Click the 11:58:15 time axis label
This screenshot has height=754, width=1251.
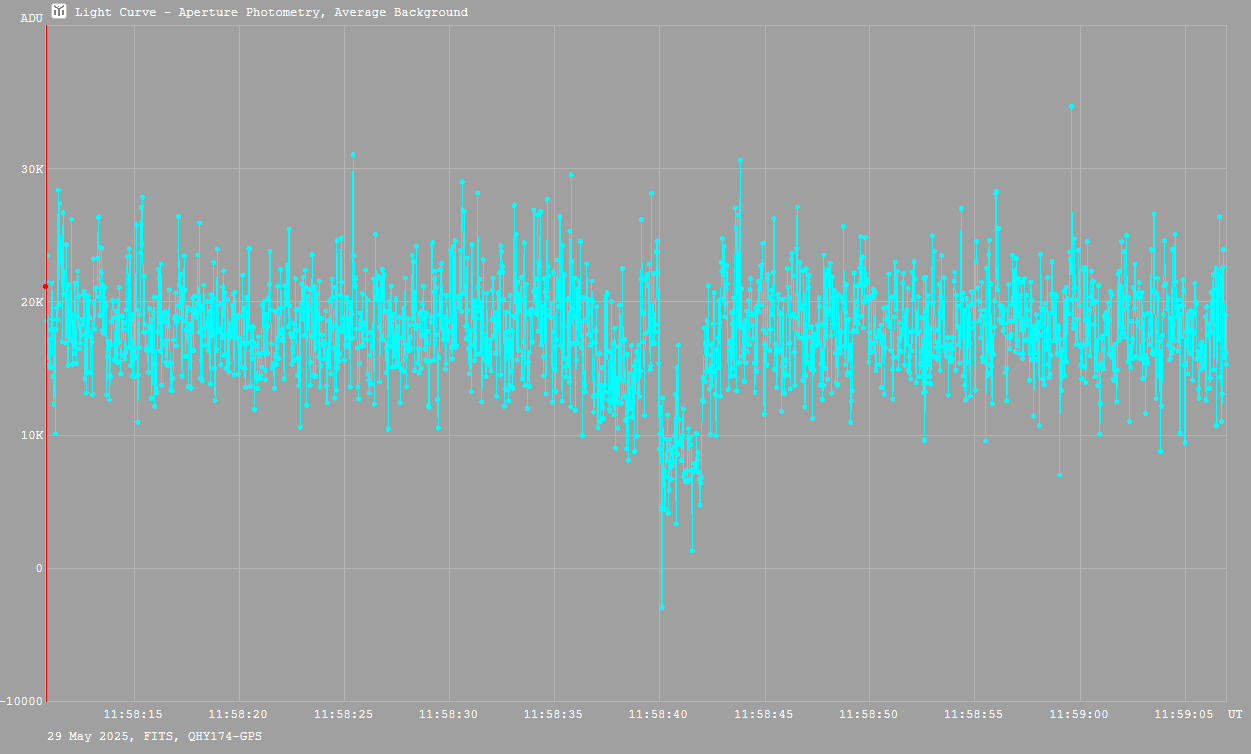click(x=134, y=714)
